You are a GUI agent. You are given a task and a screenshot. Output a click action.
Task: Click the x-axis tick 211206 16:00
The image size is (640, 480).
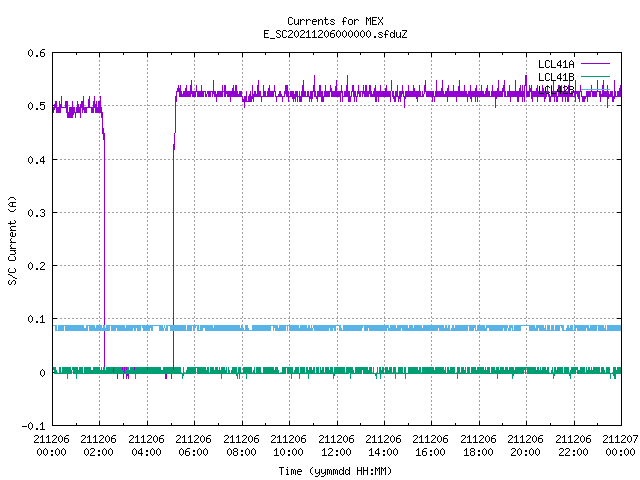click(x=431, y=446)
